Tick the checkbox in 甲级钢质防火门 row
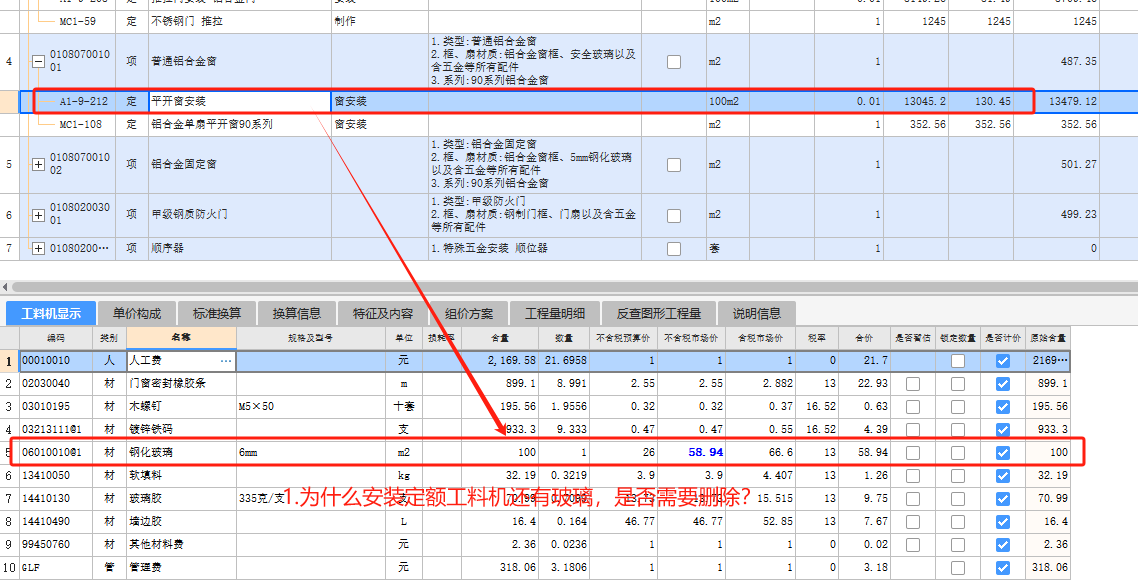Image resolution: width=1138 pixels, height=585 pixels. (674, 216)
